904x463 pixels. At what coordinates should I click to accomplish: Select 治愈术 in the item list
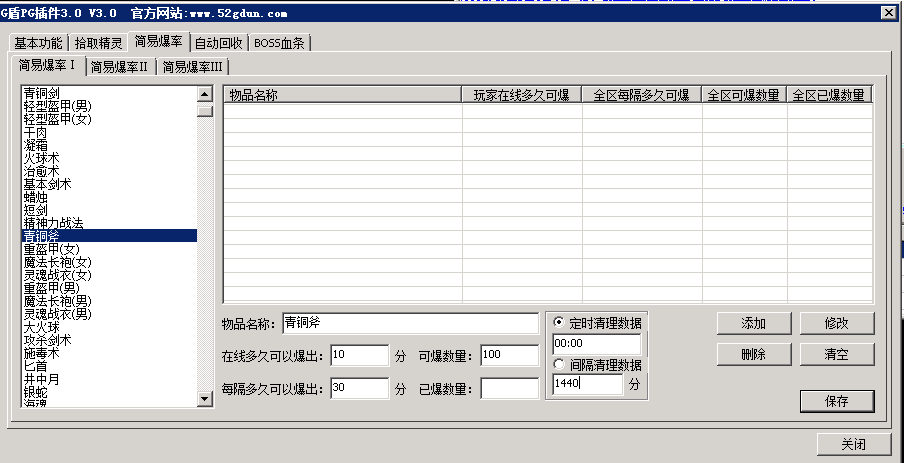109,171
